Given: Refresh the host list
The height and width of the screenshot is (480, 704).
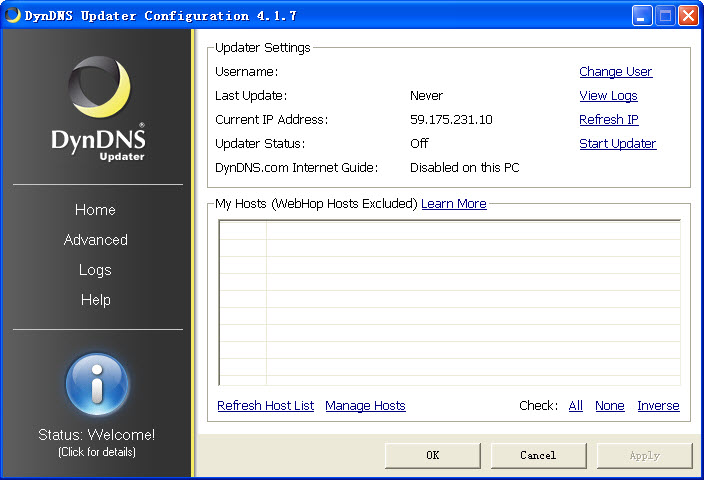Looking at the screenshot, I should point(265,406).
